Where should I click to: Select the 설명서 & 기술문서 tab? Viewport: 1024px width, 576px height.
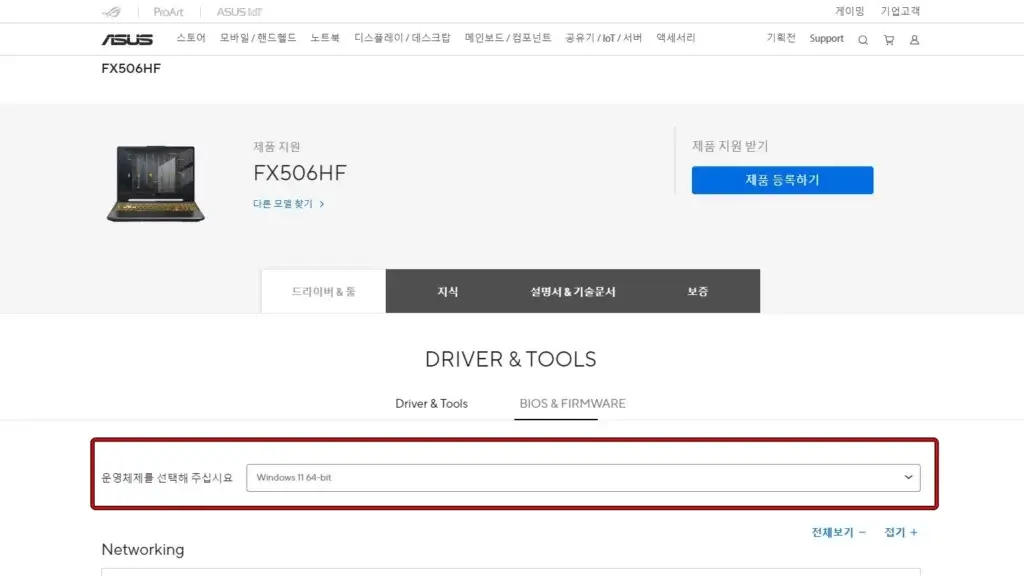tap(572, 291)
